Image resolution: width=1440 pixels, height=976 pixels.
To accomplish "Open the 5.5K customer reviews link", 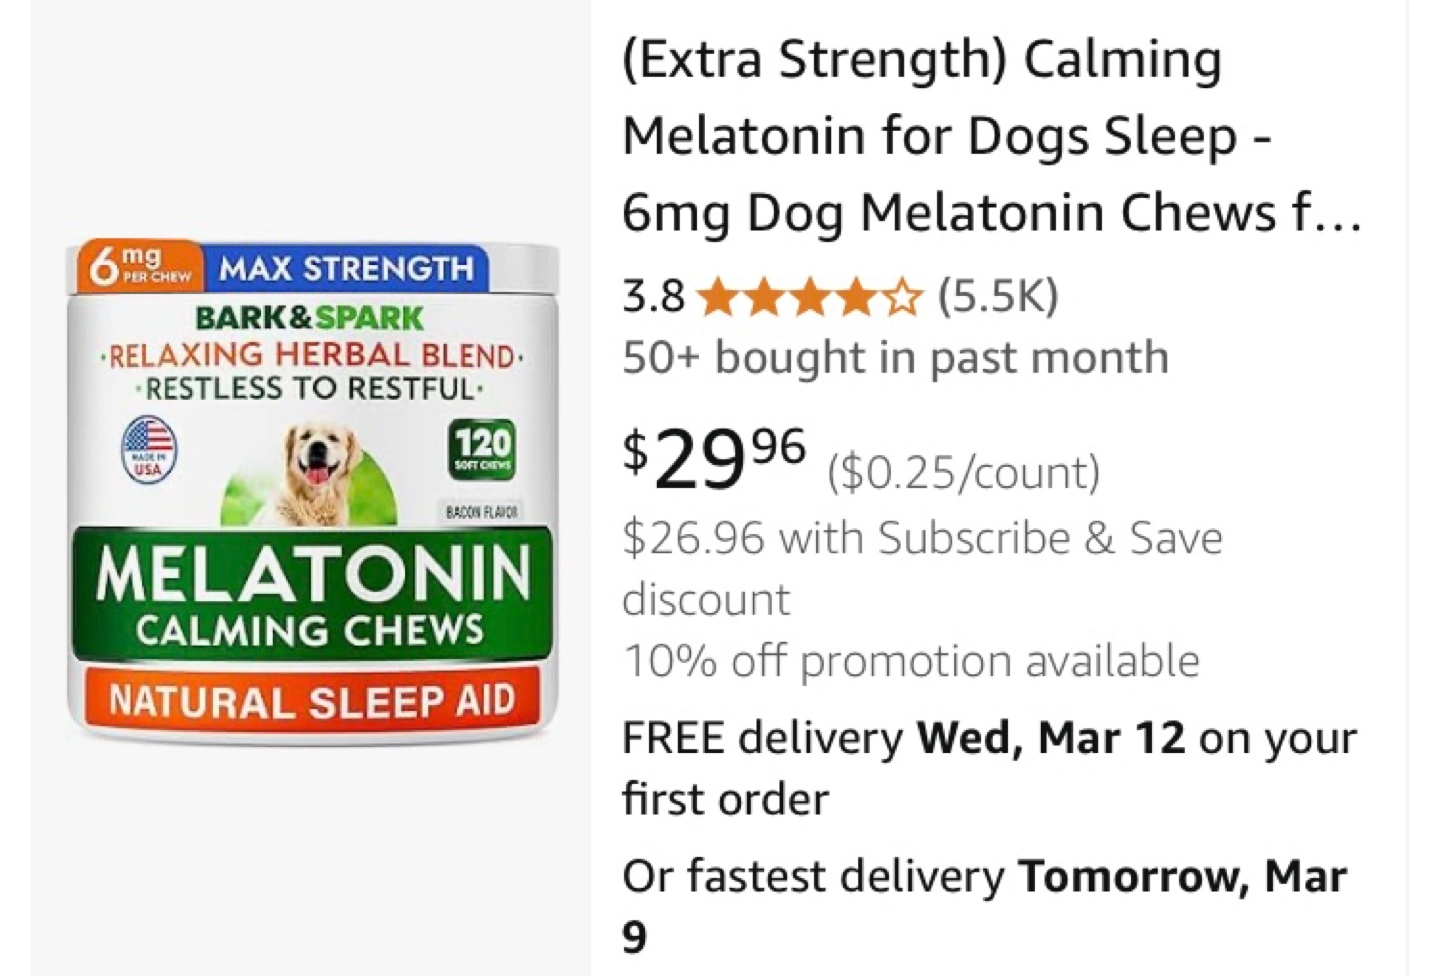I will click(997, 295).
